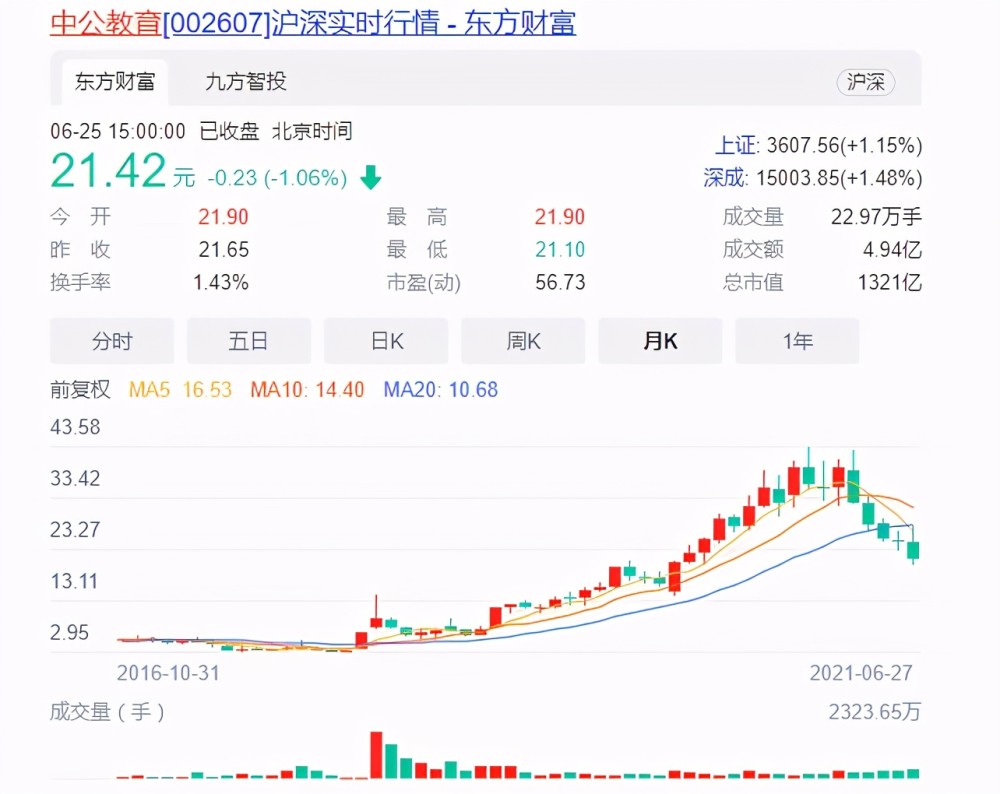
Task: Click the timestamp 06-25 15:00:00
Action: click(118, 131)
